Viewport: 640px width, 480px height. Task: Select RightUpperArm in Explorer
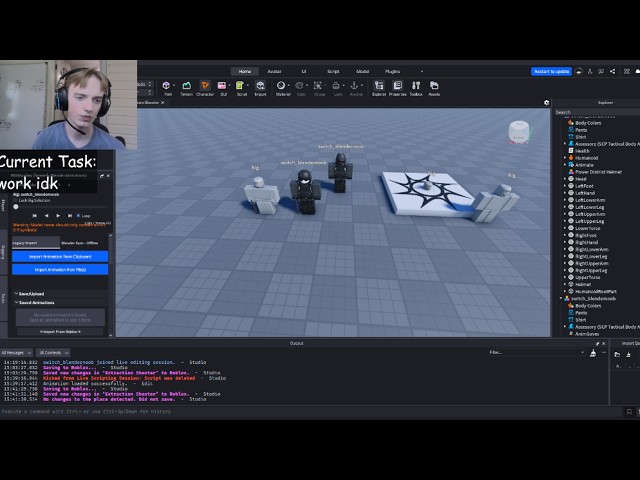(x=591, y=263)
